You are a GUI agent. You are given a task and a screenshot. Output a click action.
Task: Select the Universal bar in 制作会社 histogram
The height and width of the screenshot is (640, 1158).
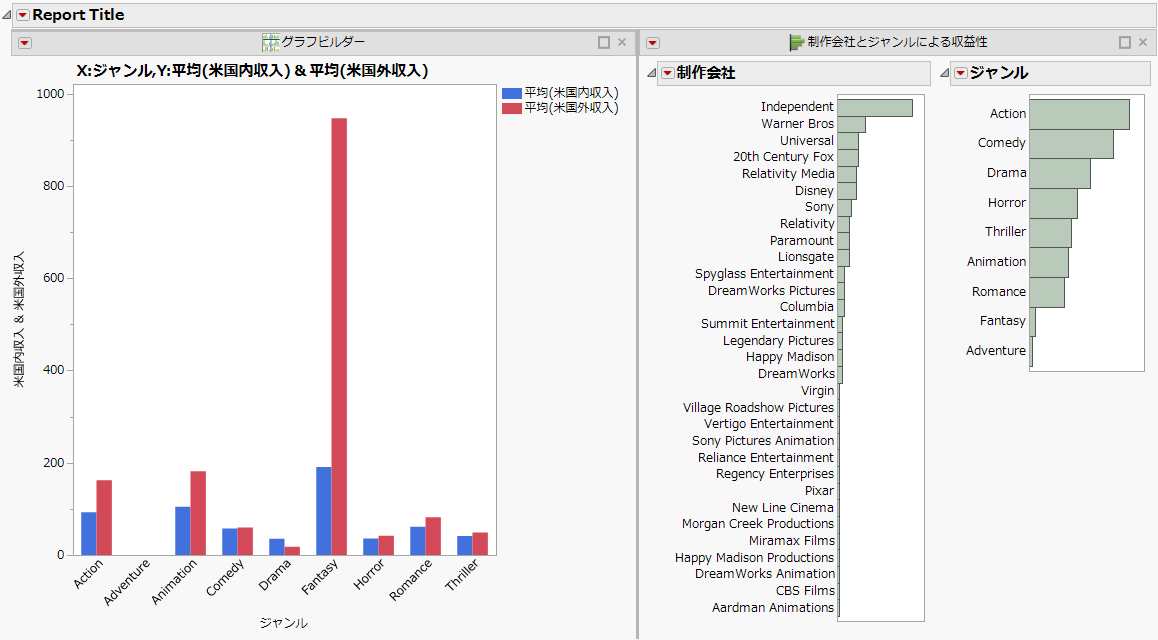tap(848, 141)
